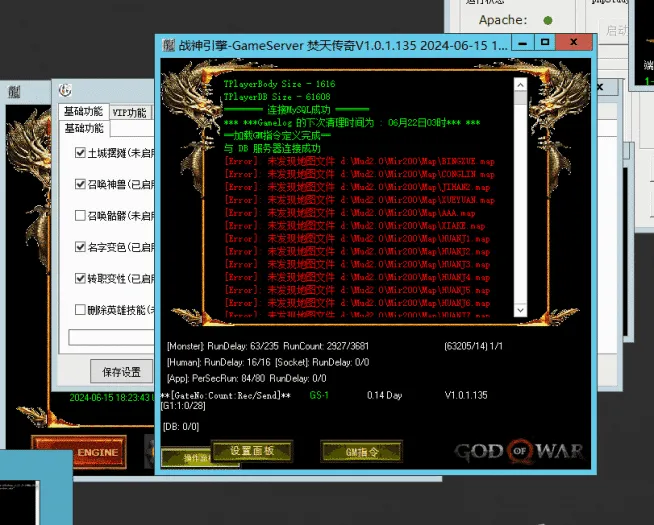The image size is (654, 525).
Task: Click the CONGLIN.map error line
Action: coord(359,174)
